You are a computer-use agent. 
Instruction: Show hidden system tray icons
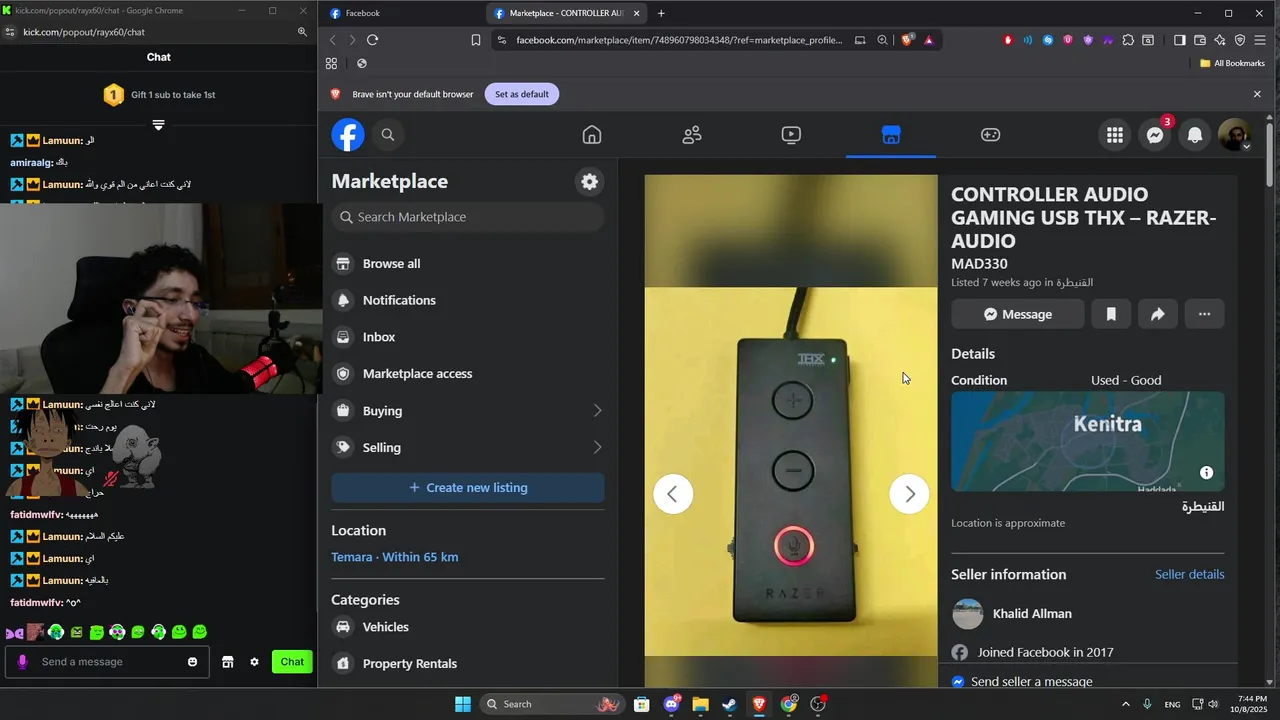[x=1126, y=704]
